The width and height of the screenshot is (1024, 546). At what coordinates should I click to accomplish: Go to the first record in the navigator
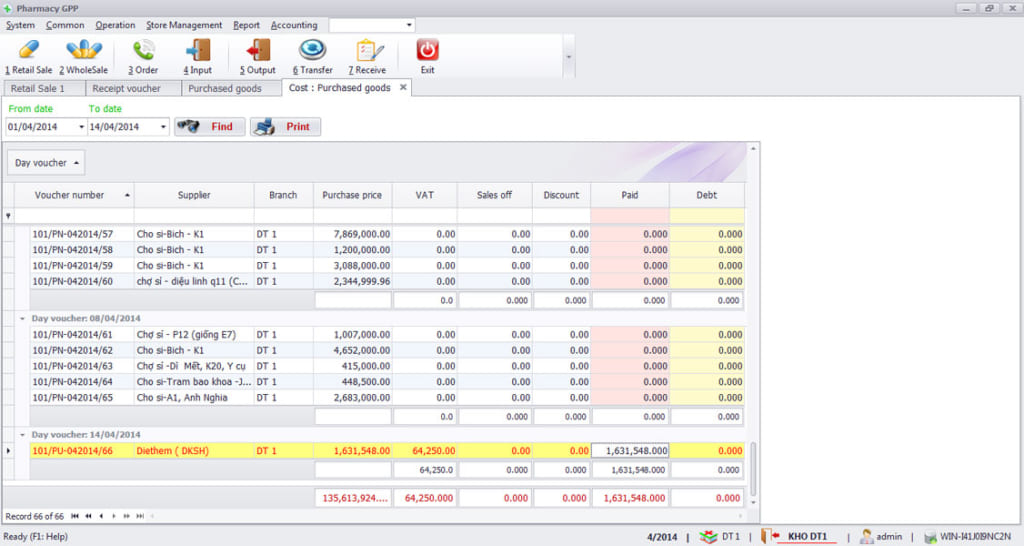pyautogui.click(x=75, y=516)
